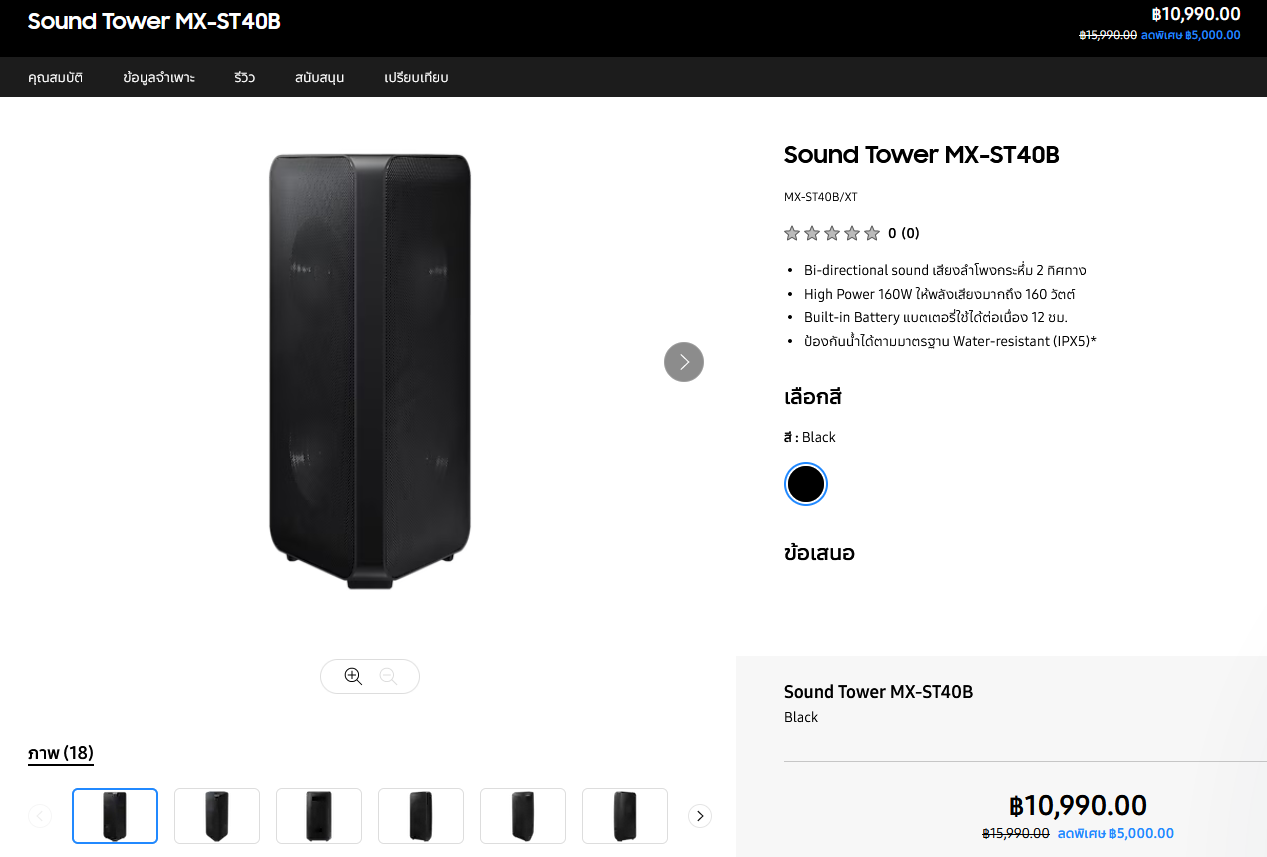The width and height of the screenshot is (1267, 857).
Task: Click the review count 0 (0) link
Action: click(904, 233)
